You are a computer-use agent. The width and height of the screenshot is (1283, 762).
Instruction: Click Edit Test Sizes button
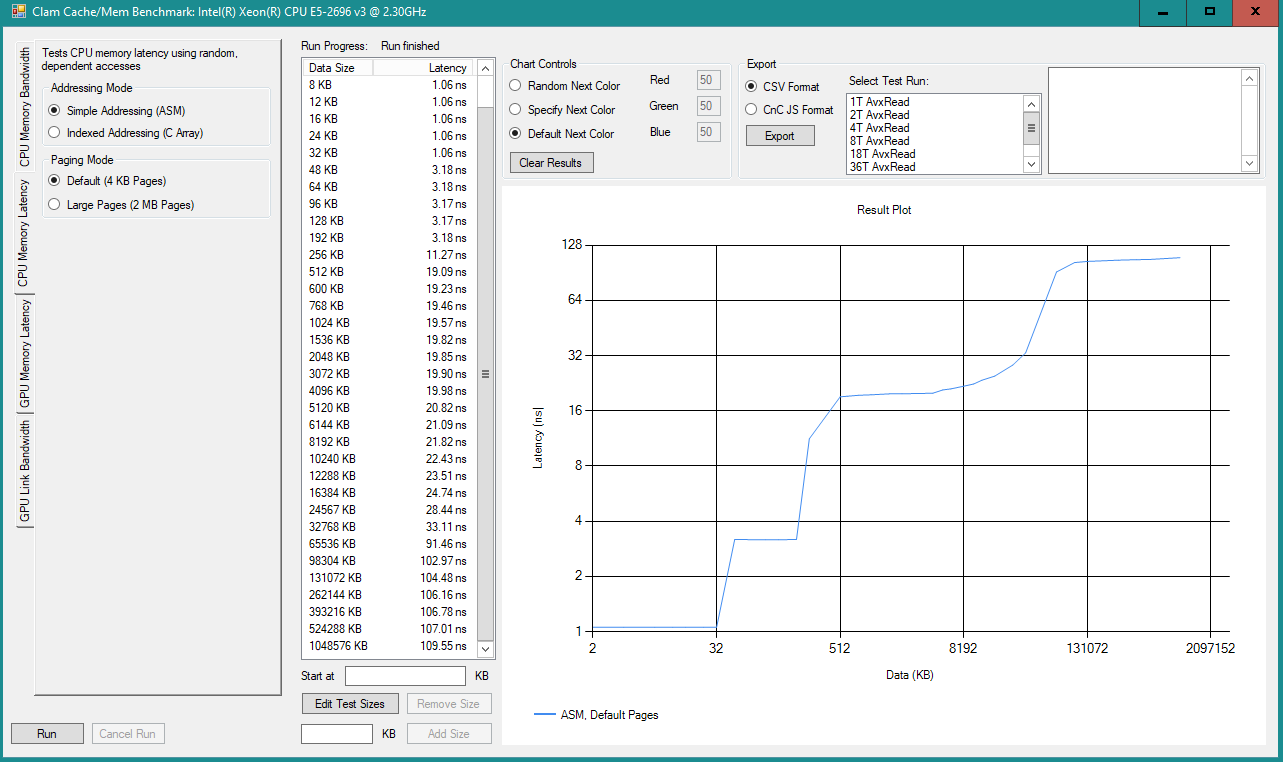pos(350,704)
